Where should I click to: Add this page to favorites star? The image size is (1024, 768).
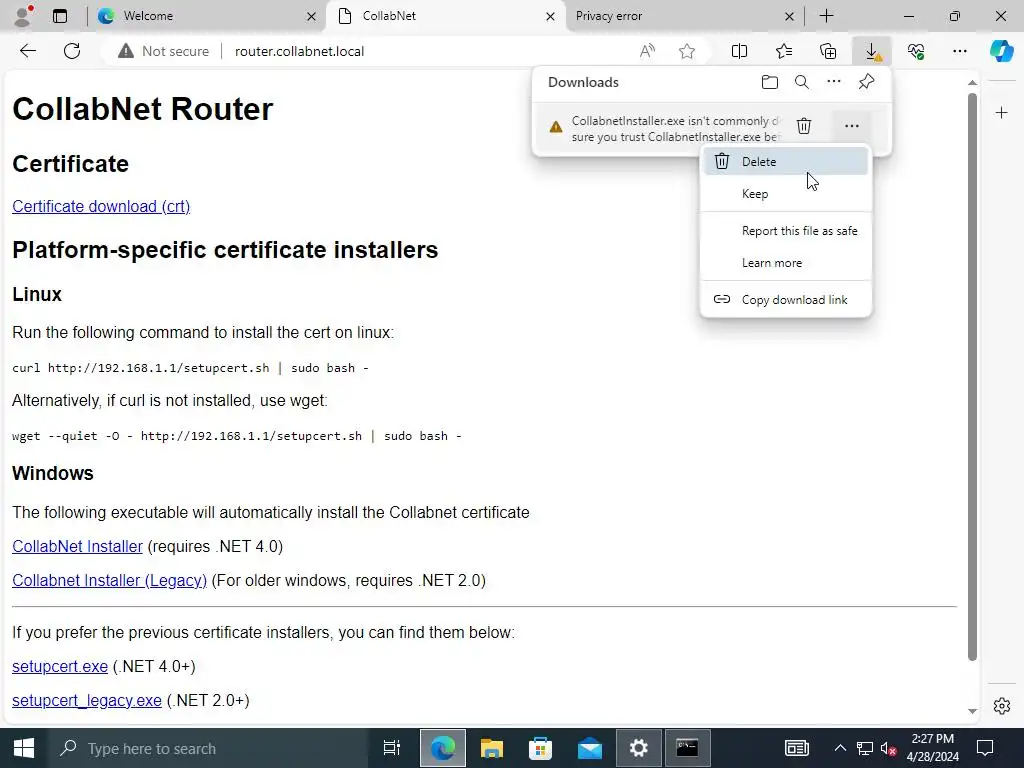(x=686, y=51)
